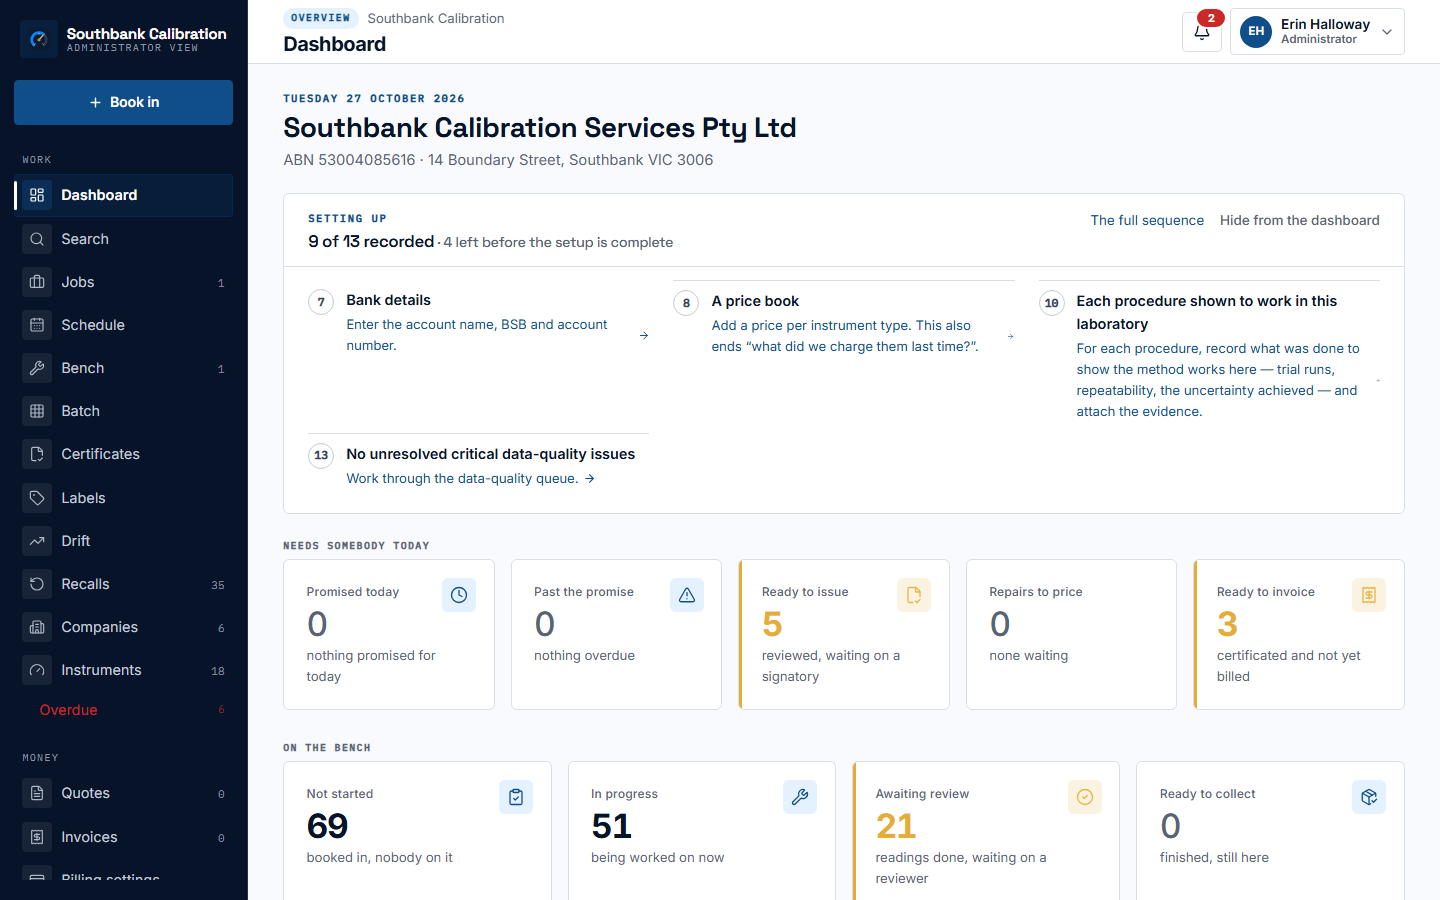
Task: Open the Overdue instruments sub-item
Action: click(x=123, y=710)
